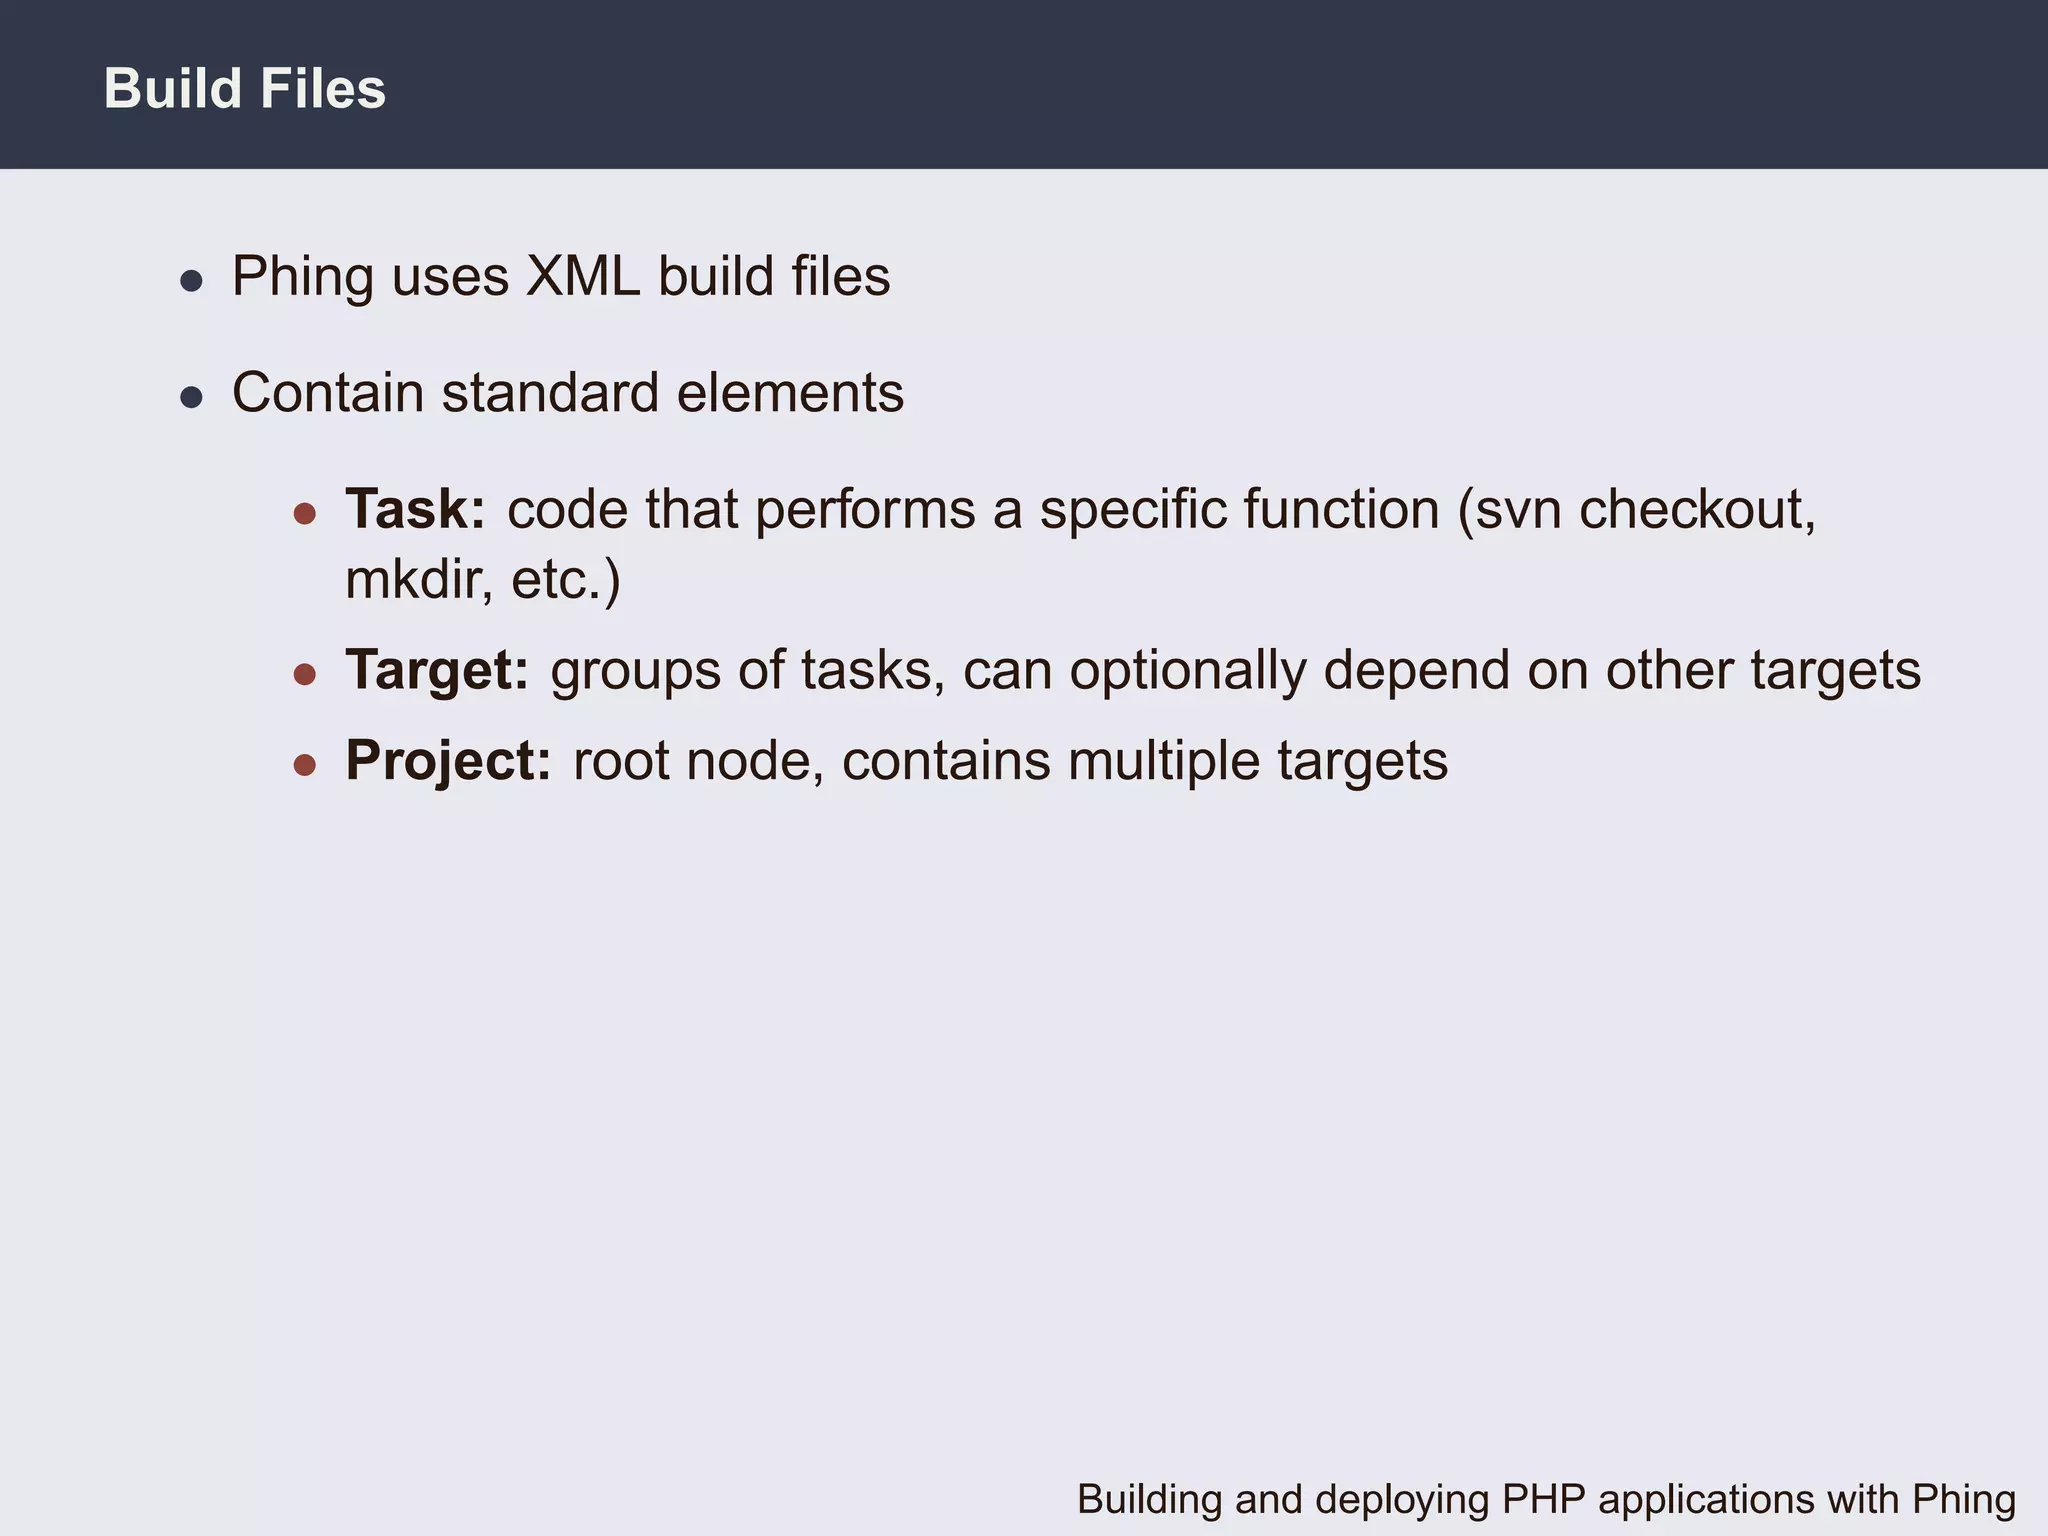
Task: Click the "(svn checkout," phrase
Action: click(x=1636, y=509)
